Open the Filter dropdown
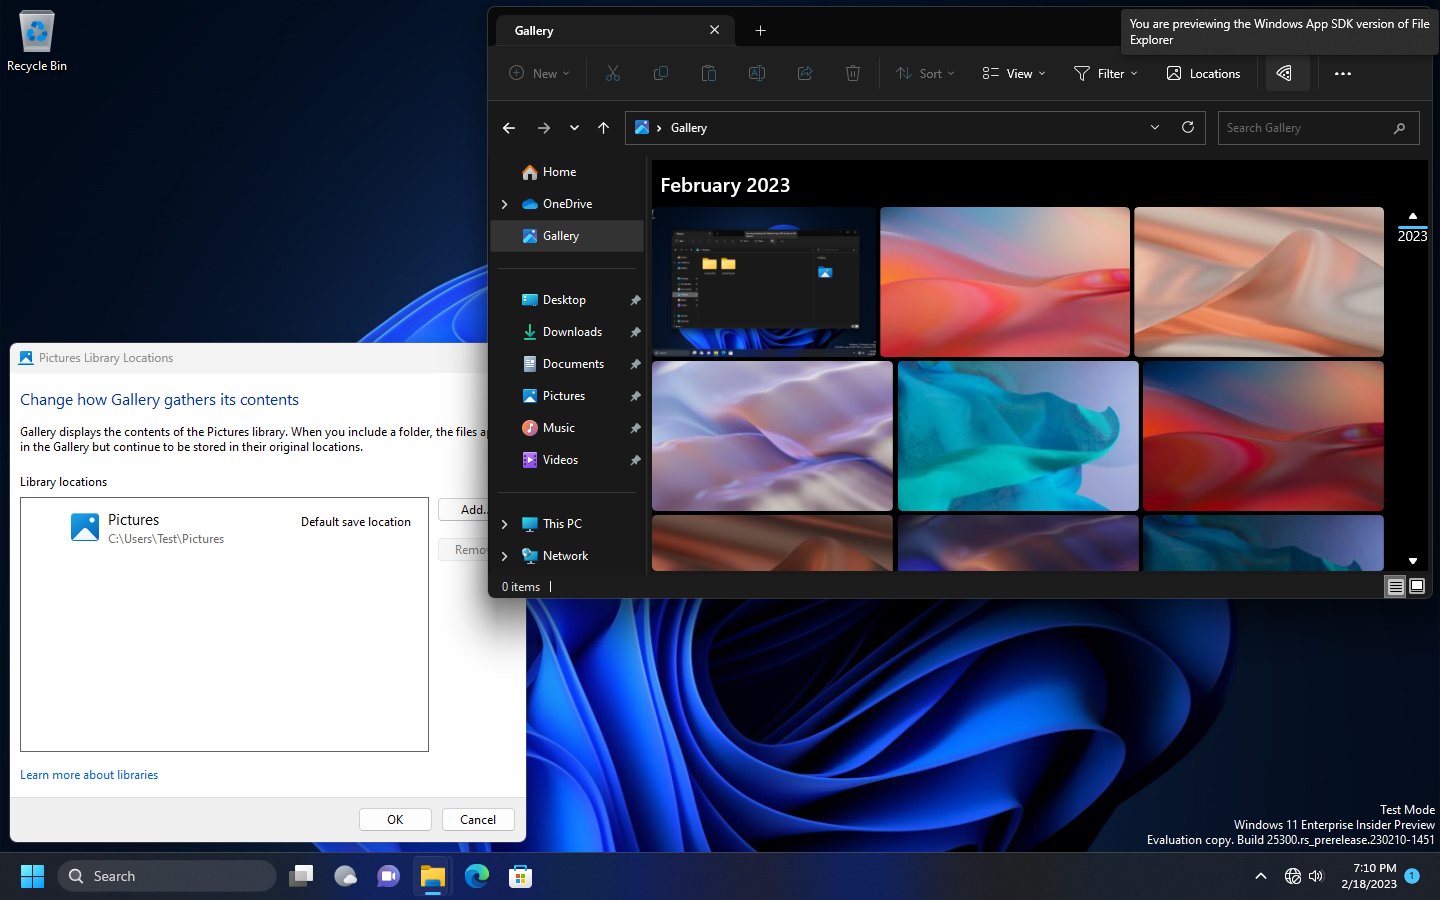This screenshot has height=900, width=1440. [1105, 73]
